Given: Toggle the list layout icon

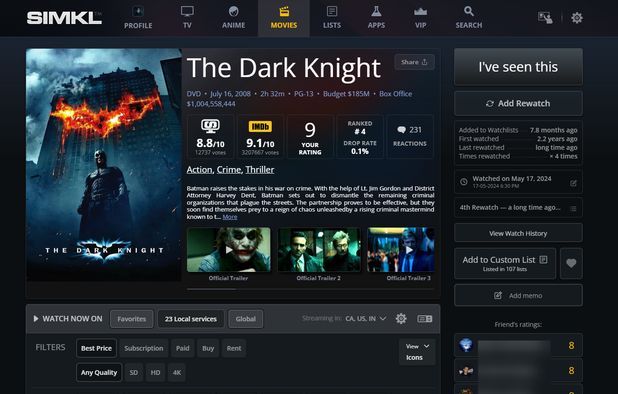Looking at the screenshot, I should [x=424, y=318].
